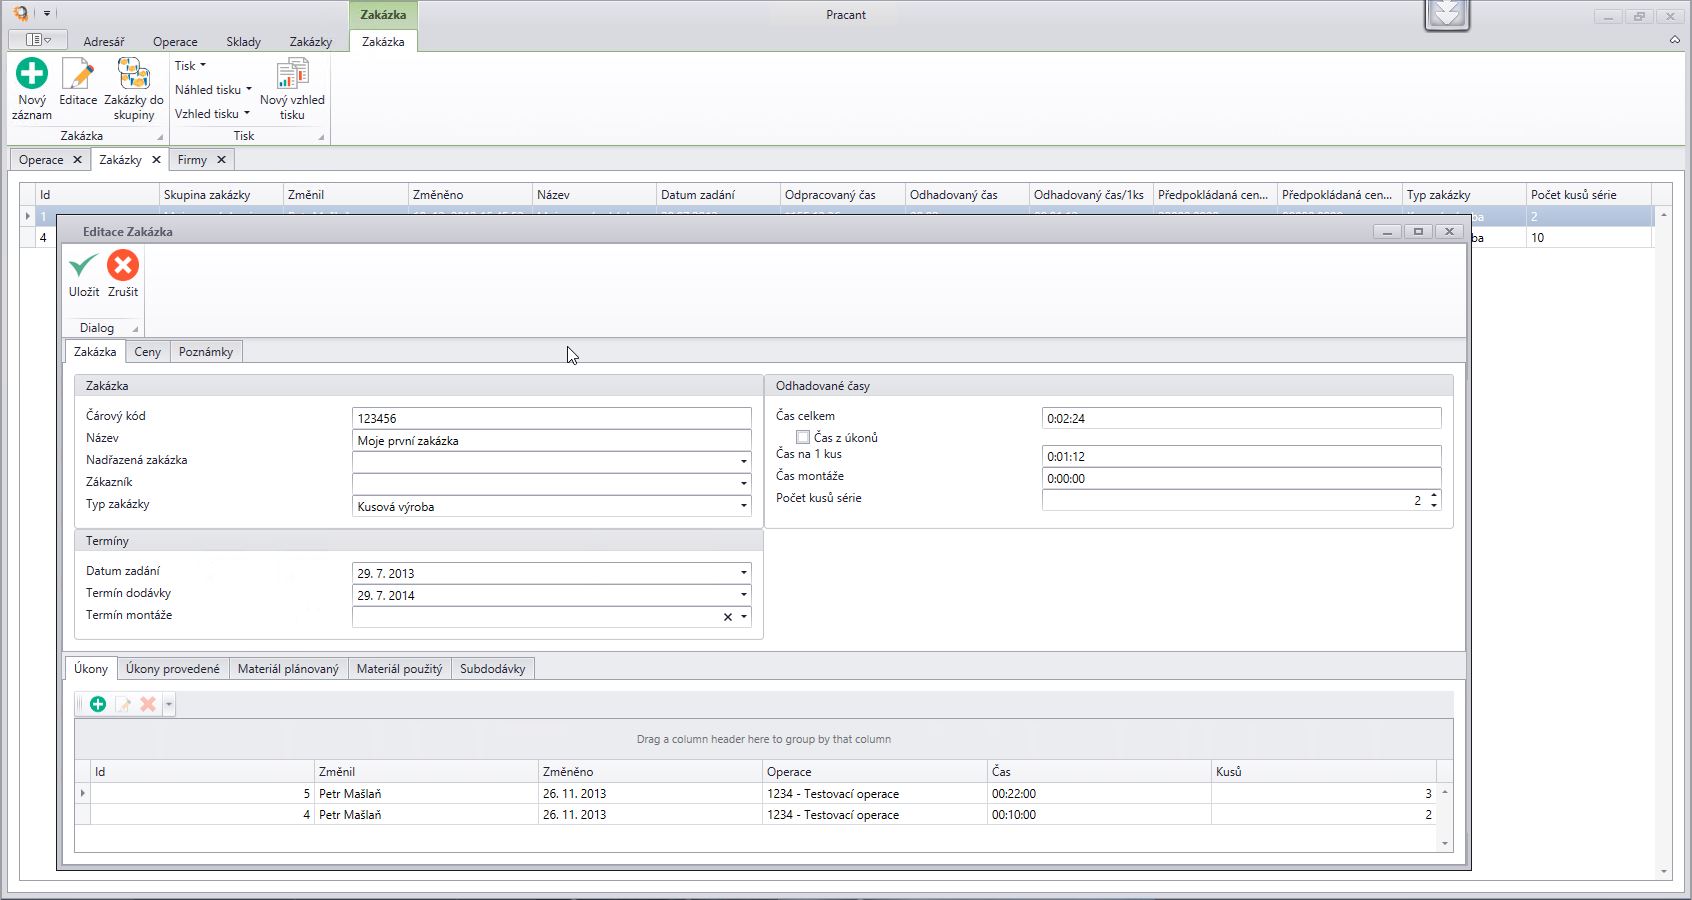Add a new úkon with green plus
This screenshot has width=1692, height=900.
coord(98,704)
